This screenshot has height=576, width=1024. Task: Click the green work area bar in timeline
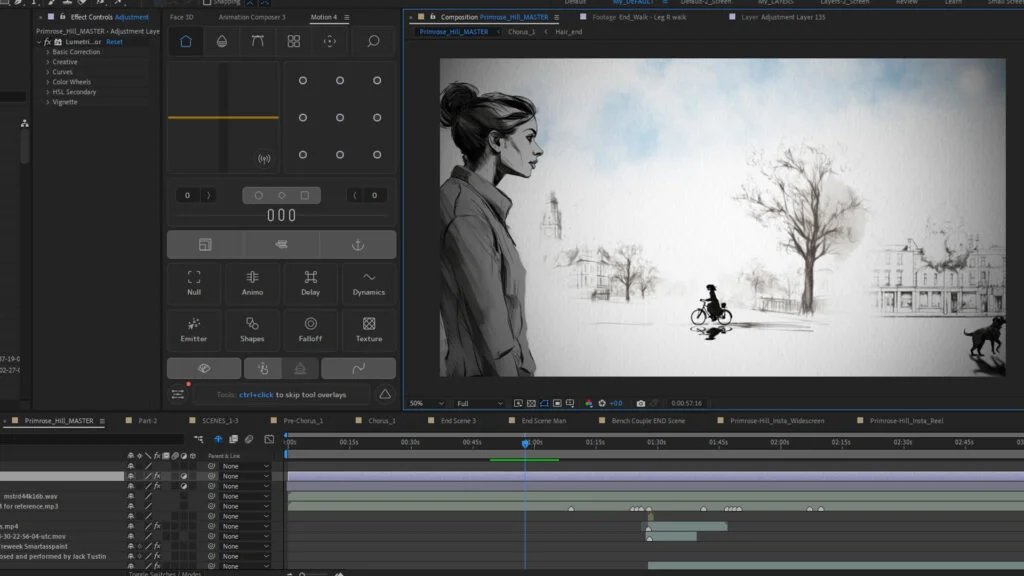tap(524, 460)
